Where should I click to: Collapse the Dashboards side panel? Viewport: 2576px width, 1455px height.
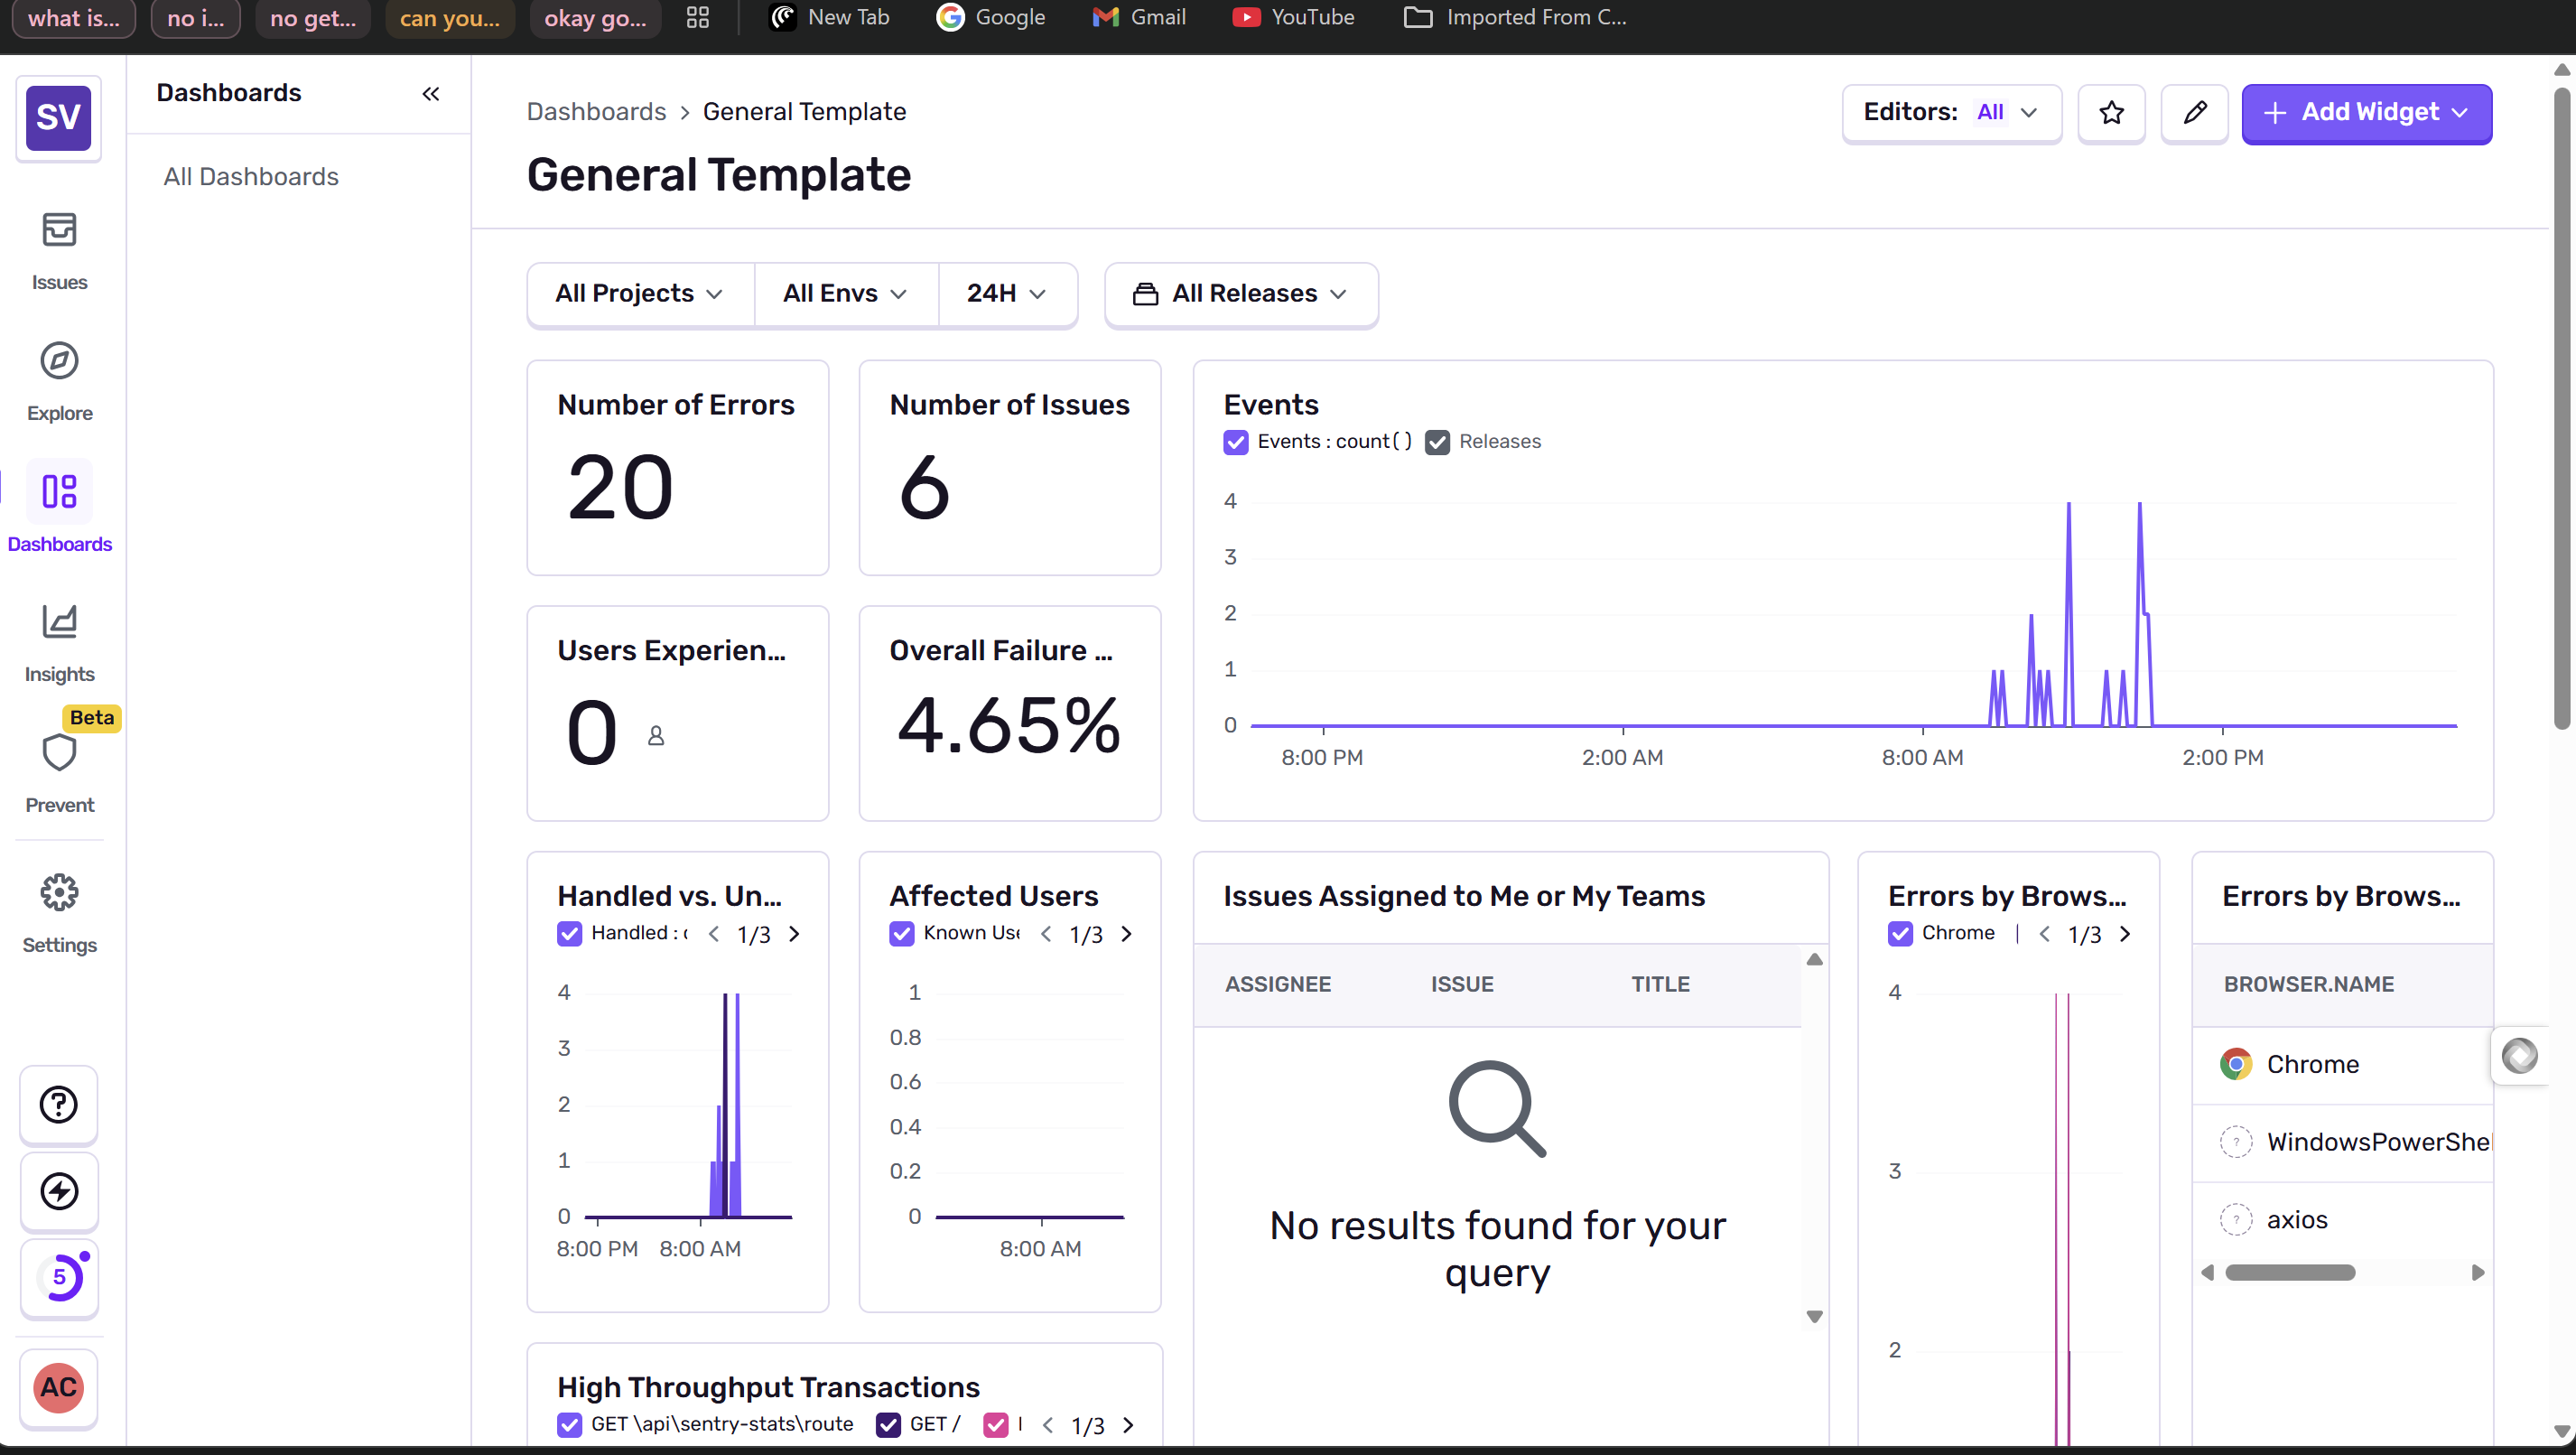[x=430, y=94]
